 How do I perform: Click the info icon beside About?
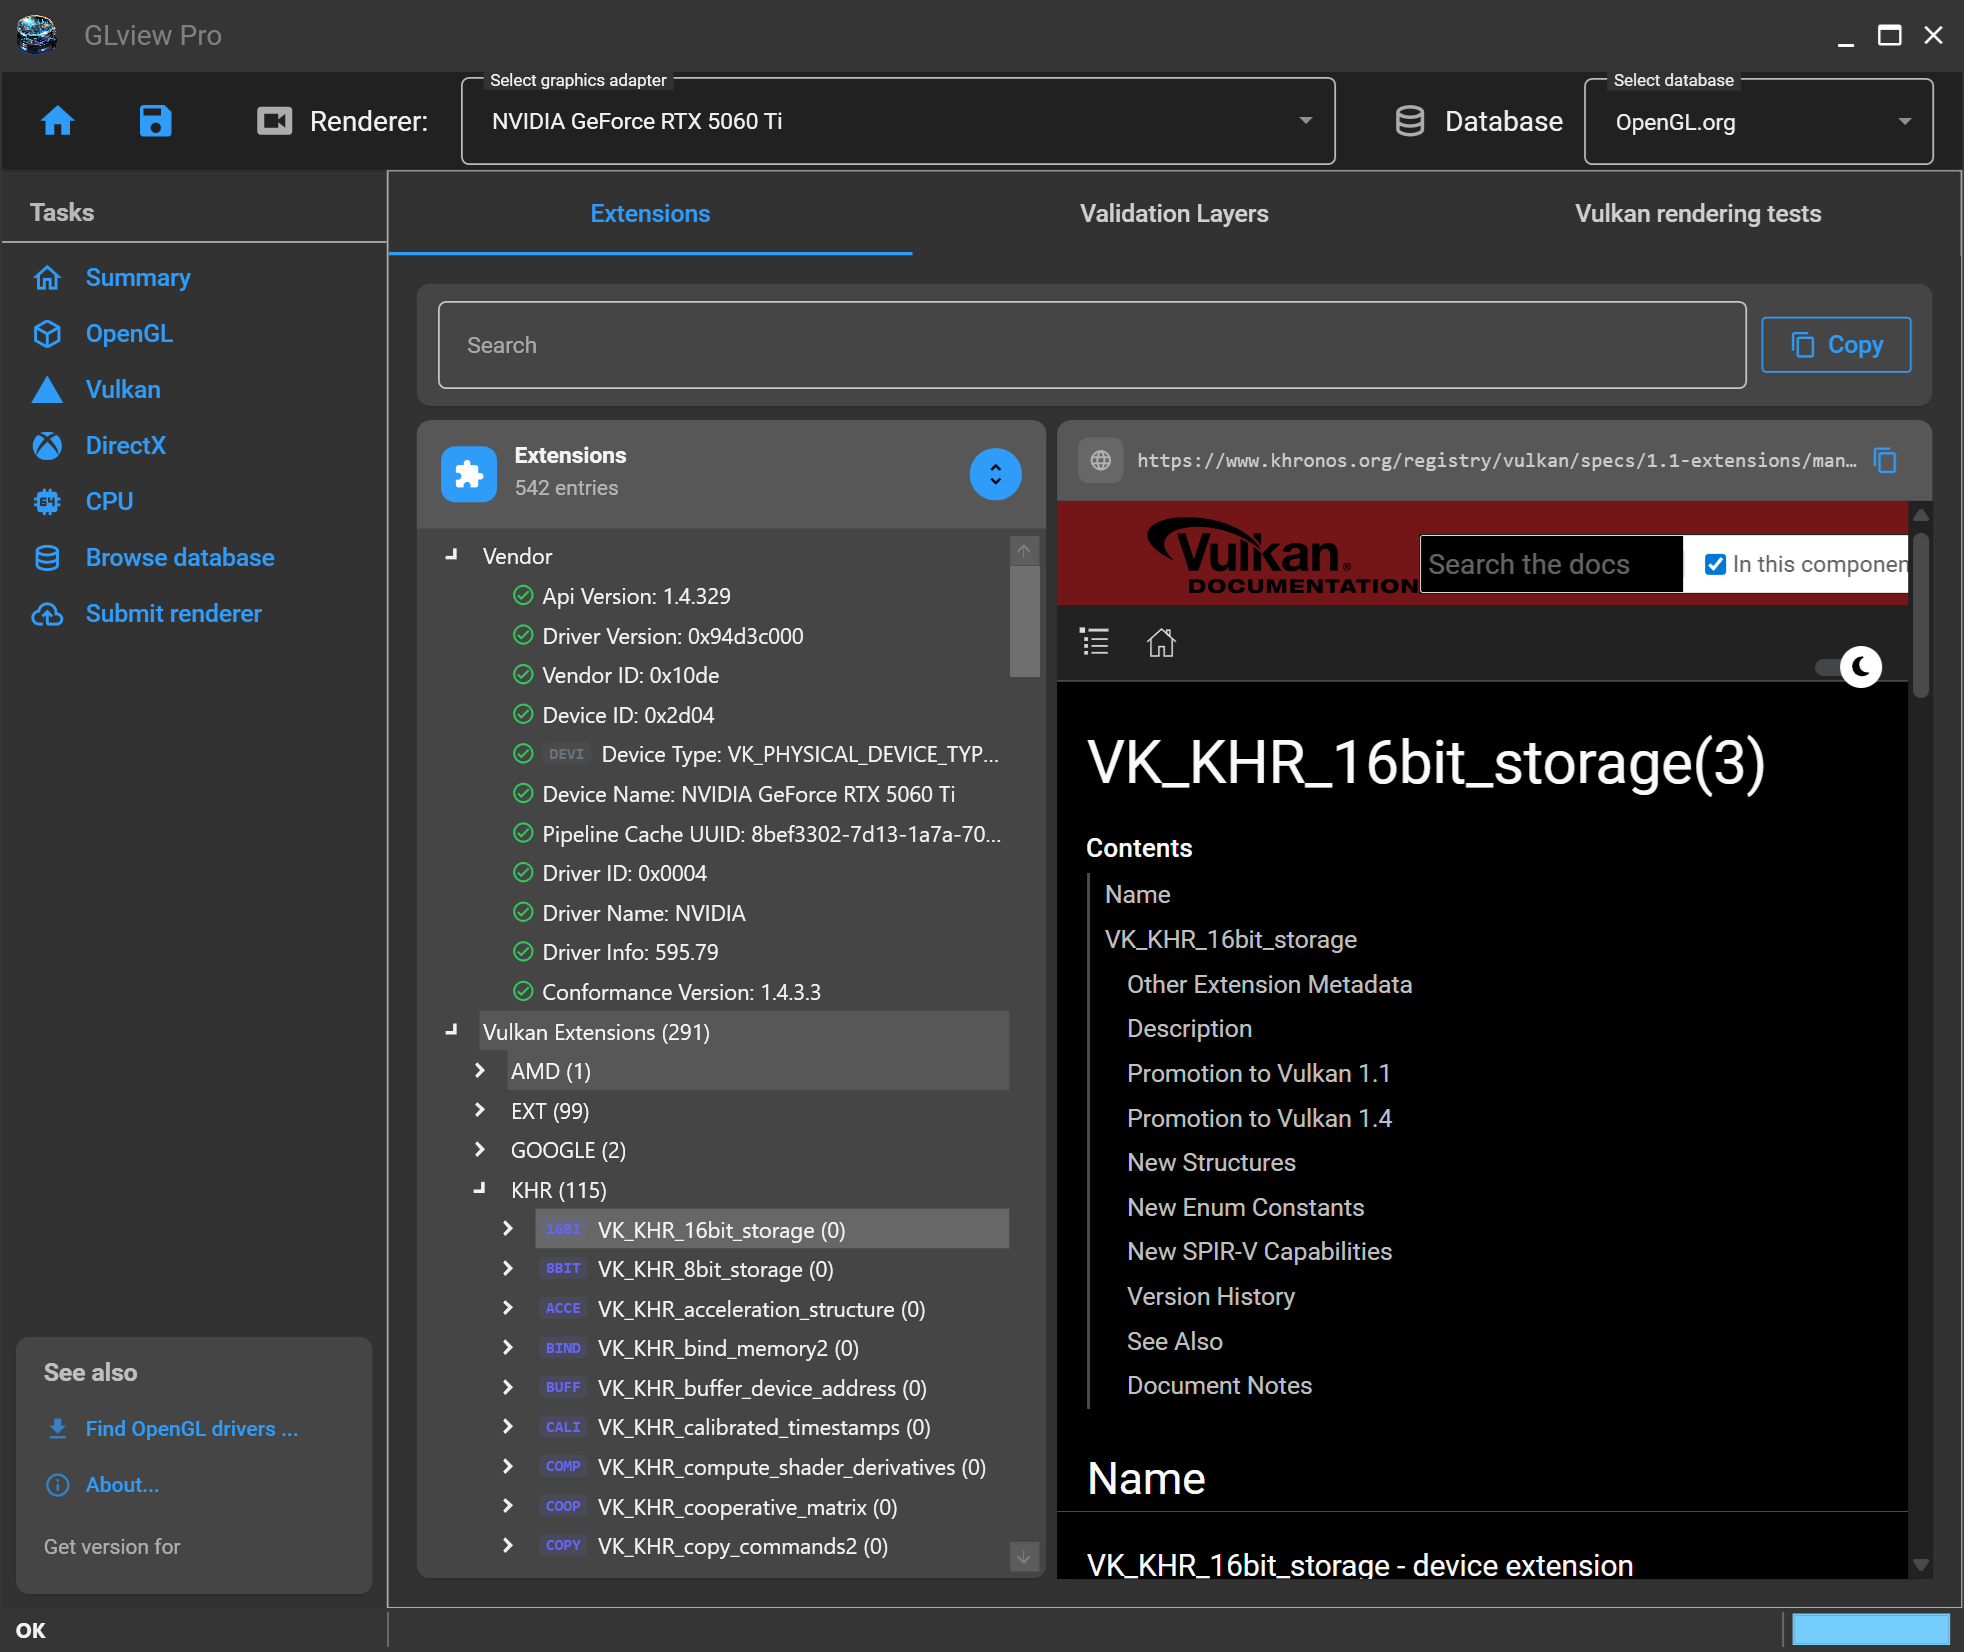[x=58, y=1485]
